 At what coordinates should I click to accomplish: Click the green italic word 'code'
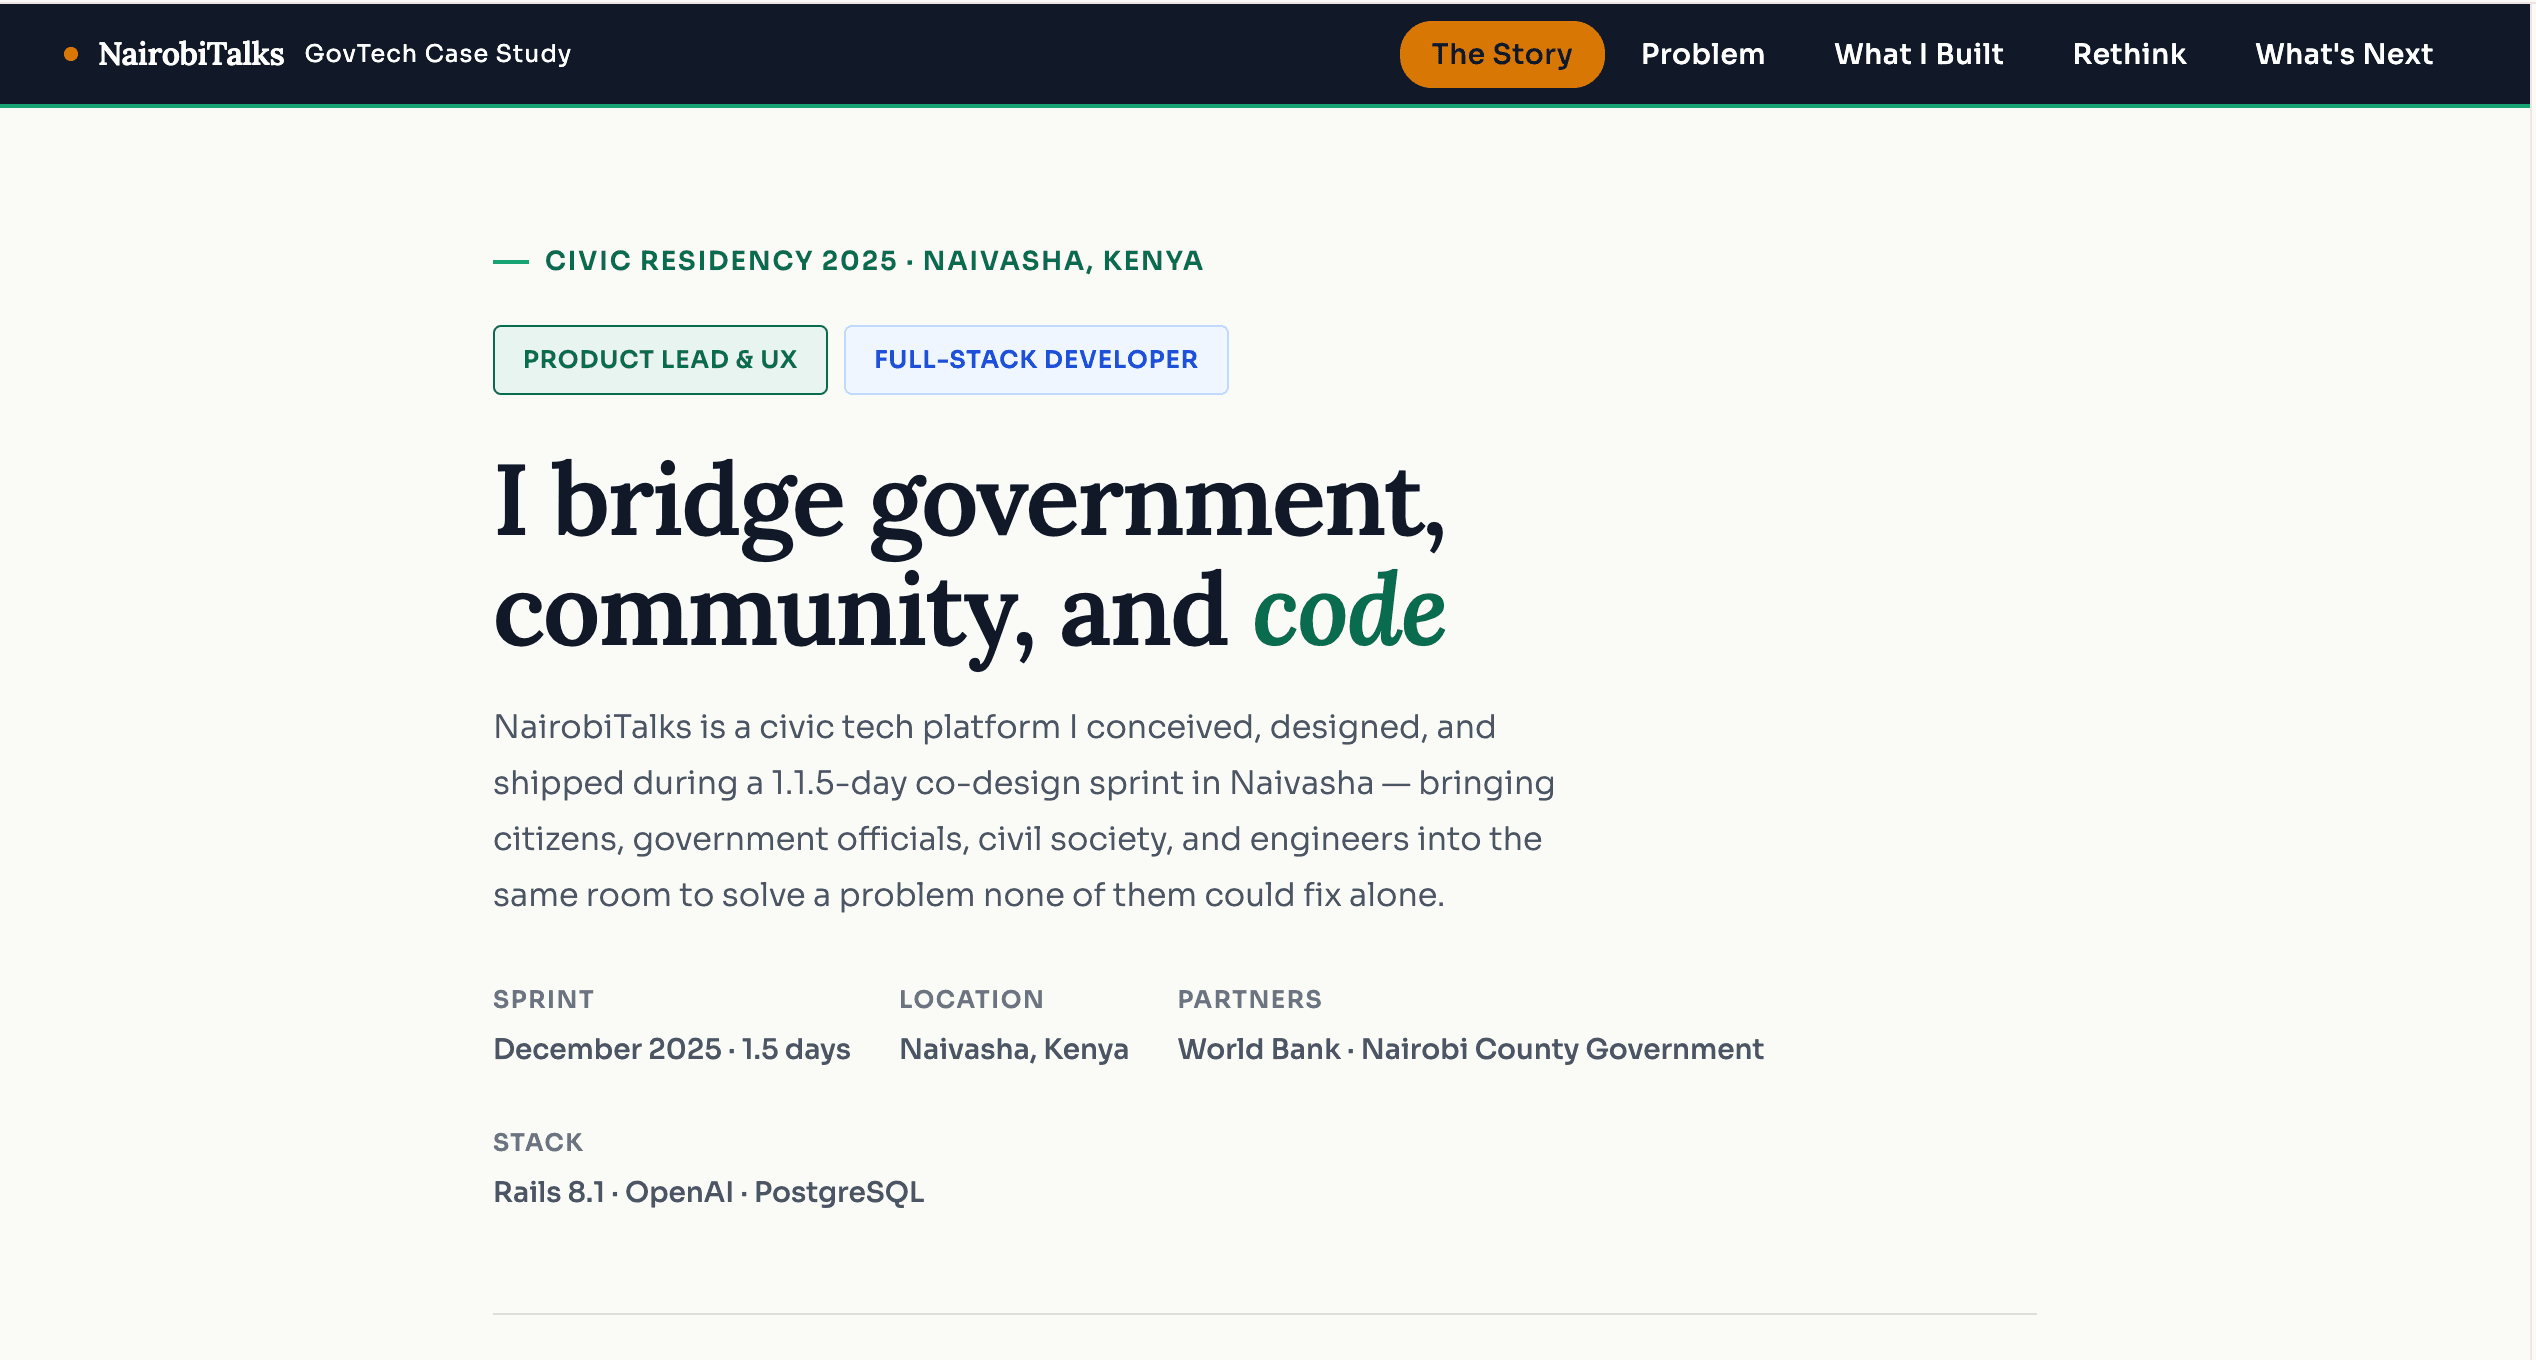tap(1349, 611)
